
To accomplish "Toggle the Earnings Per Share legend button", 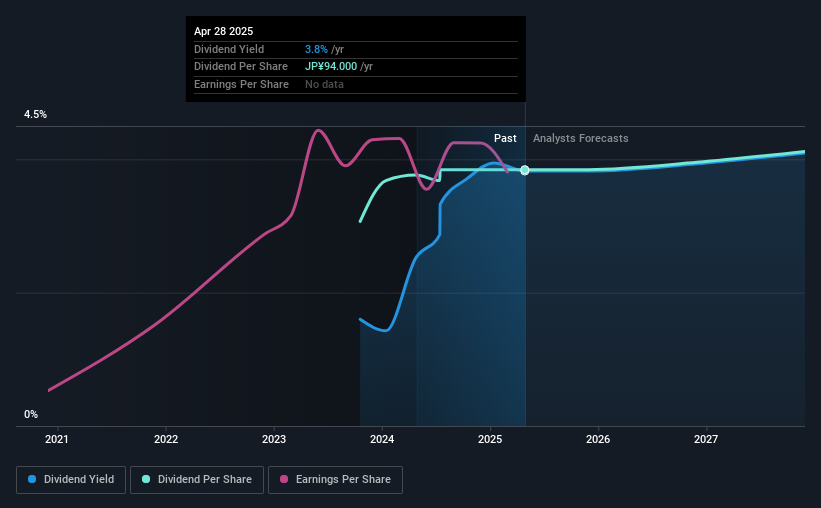I will (335, 480).
